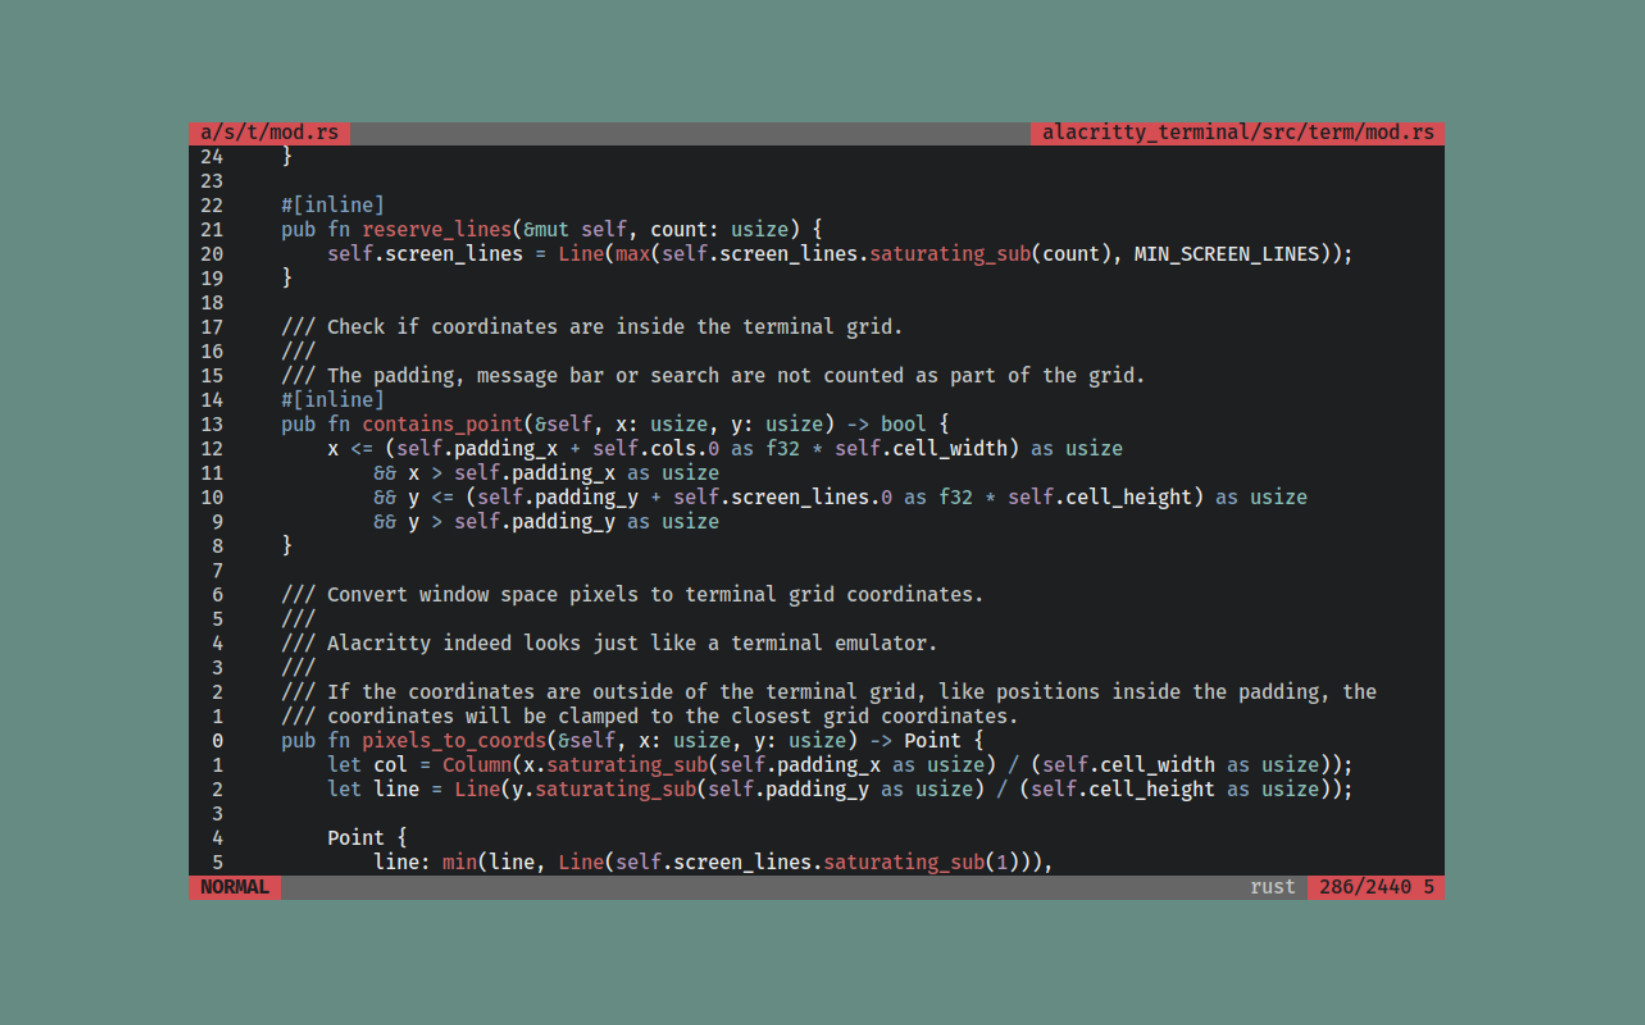
Task: Click the comment 'If the coordinates are outside of the terminal grid'
Action: [828, 692]
